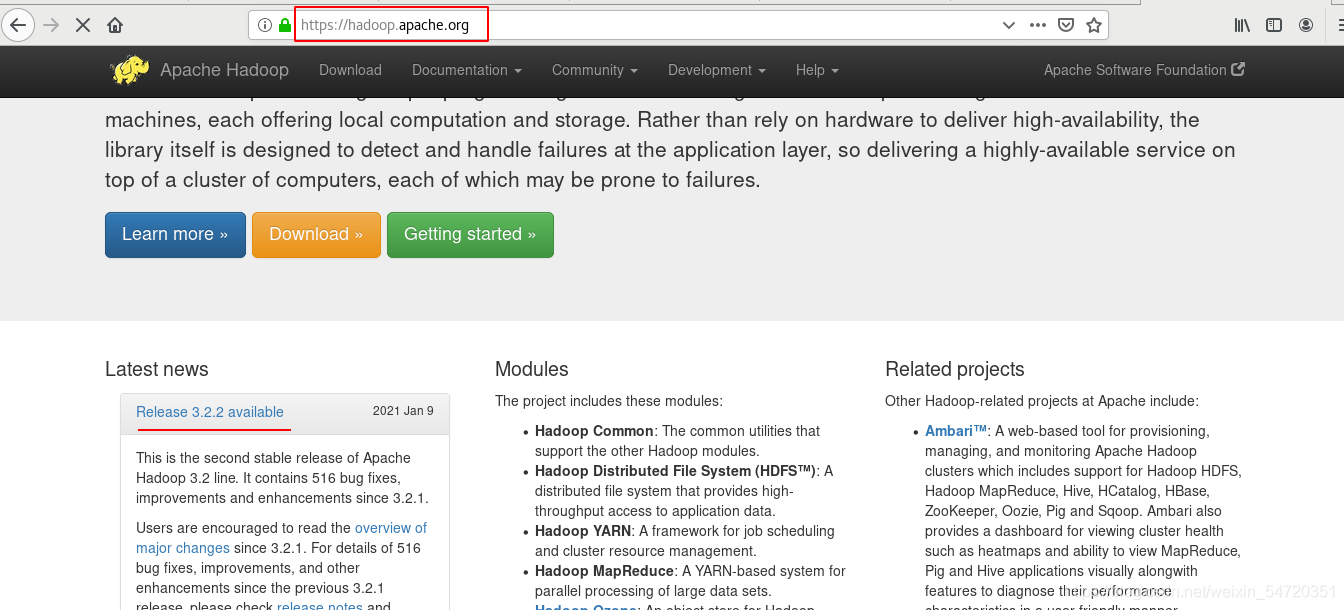Go back with the browser back arrow
1344x610 pixels.
[x=18, y=25]
